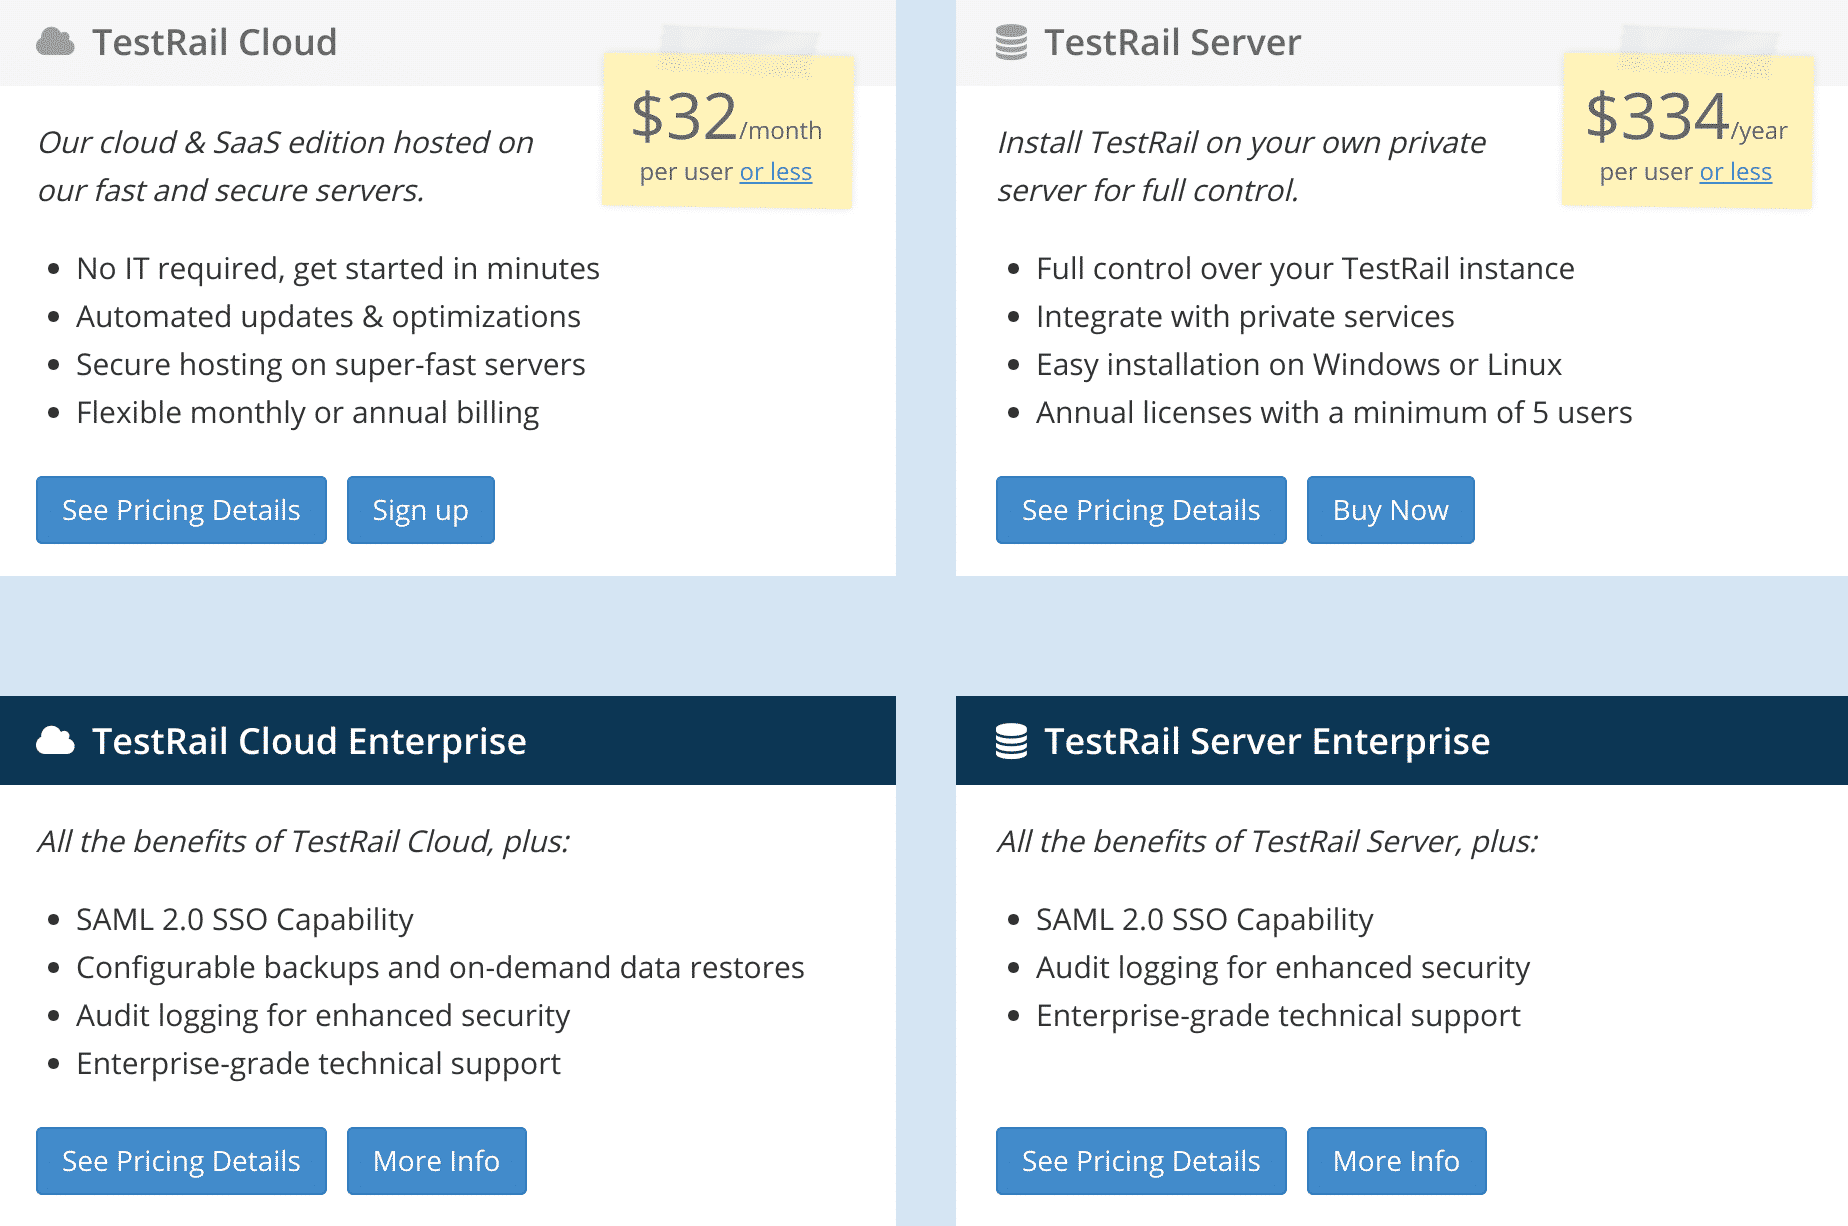Open the 'or less' link under $334/year
The width and height of the screenshot is (1848, 1226).
(1735, 171)
